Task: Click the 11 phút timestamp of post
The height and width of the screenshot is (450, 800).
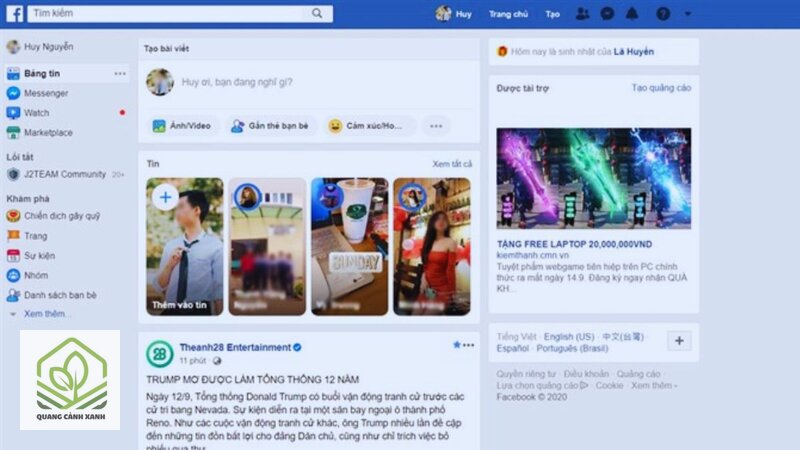Action: coord(193,361)
